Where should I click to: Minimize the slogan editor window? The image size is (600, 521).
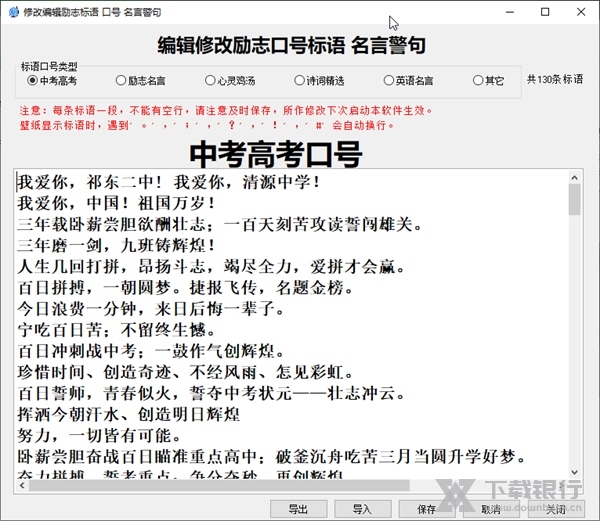(x=510, y=12)
